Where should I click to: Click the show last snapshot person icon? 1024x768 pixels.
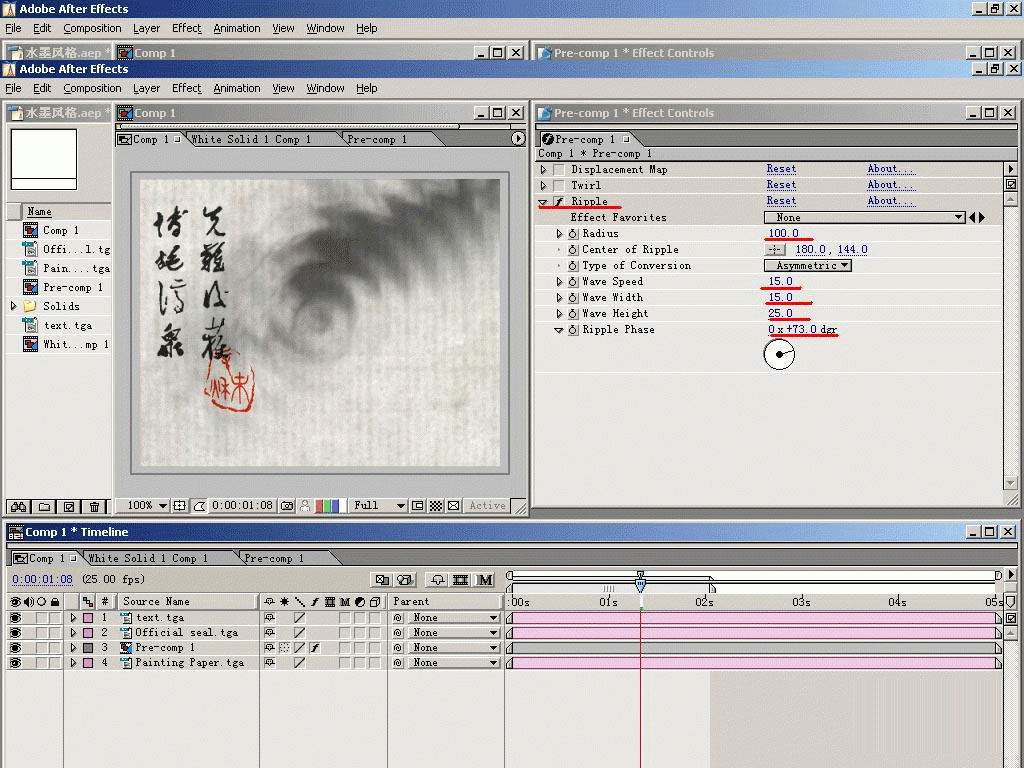[304, 505]
